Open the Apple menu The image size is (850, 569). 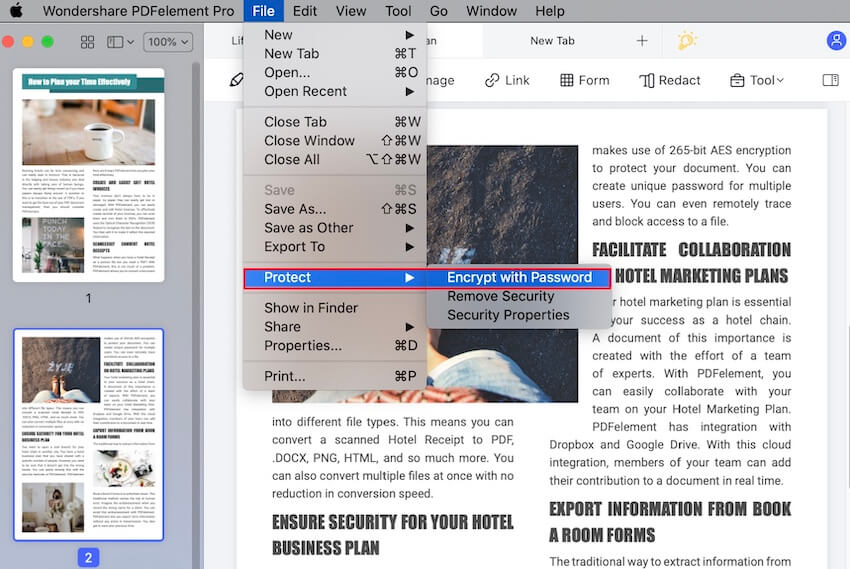click(x=16, y=10)
